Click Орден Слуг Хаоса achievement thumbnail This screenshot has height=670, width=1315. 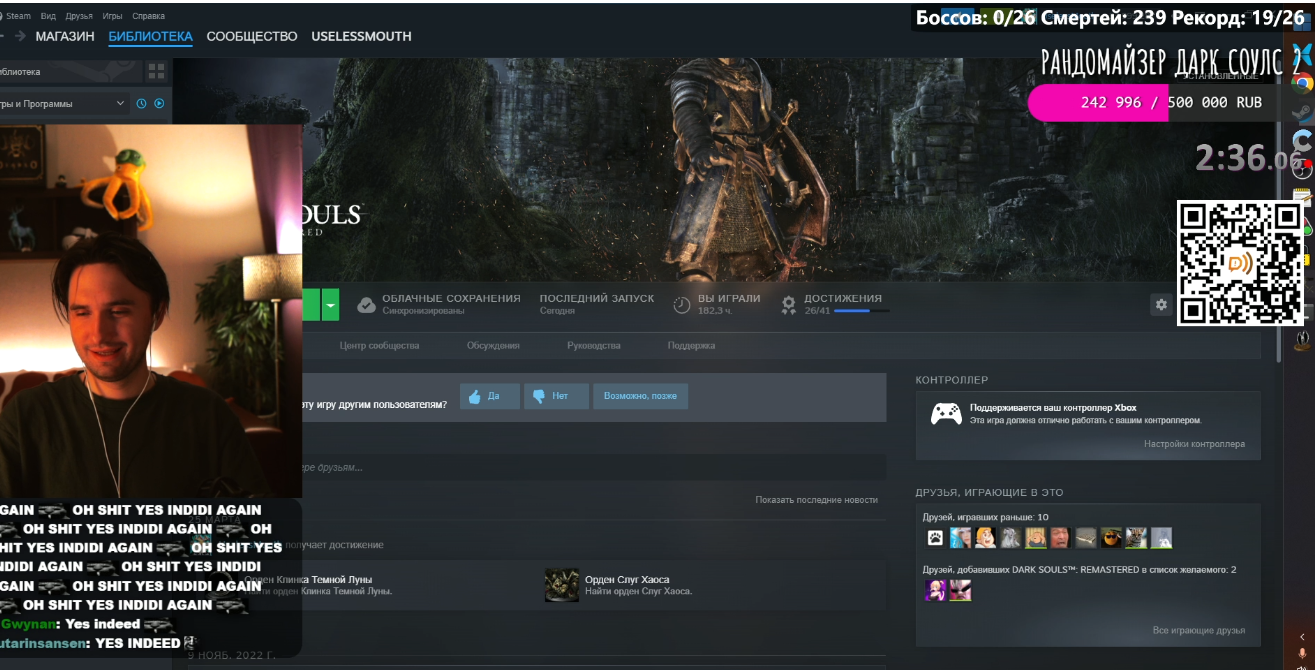(562, 585)
